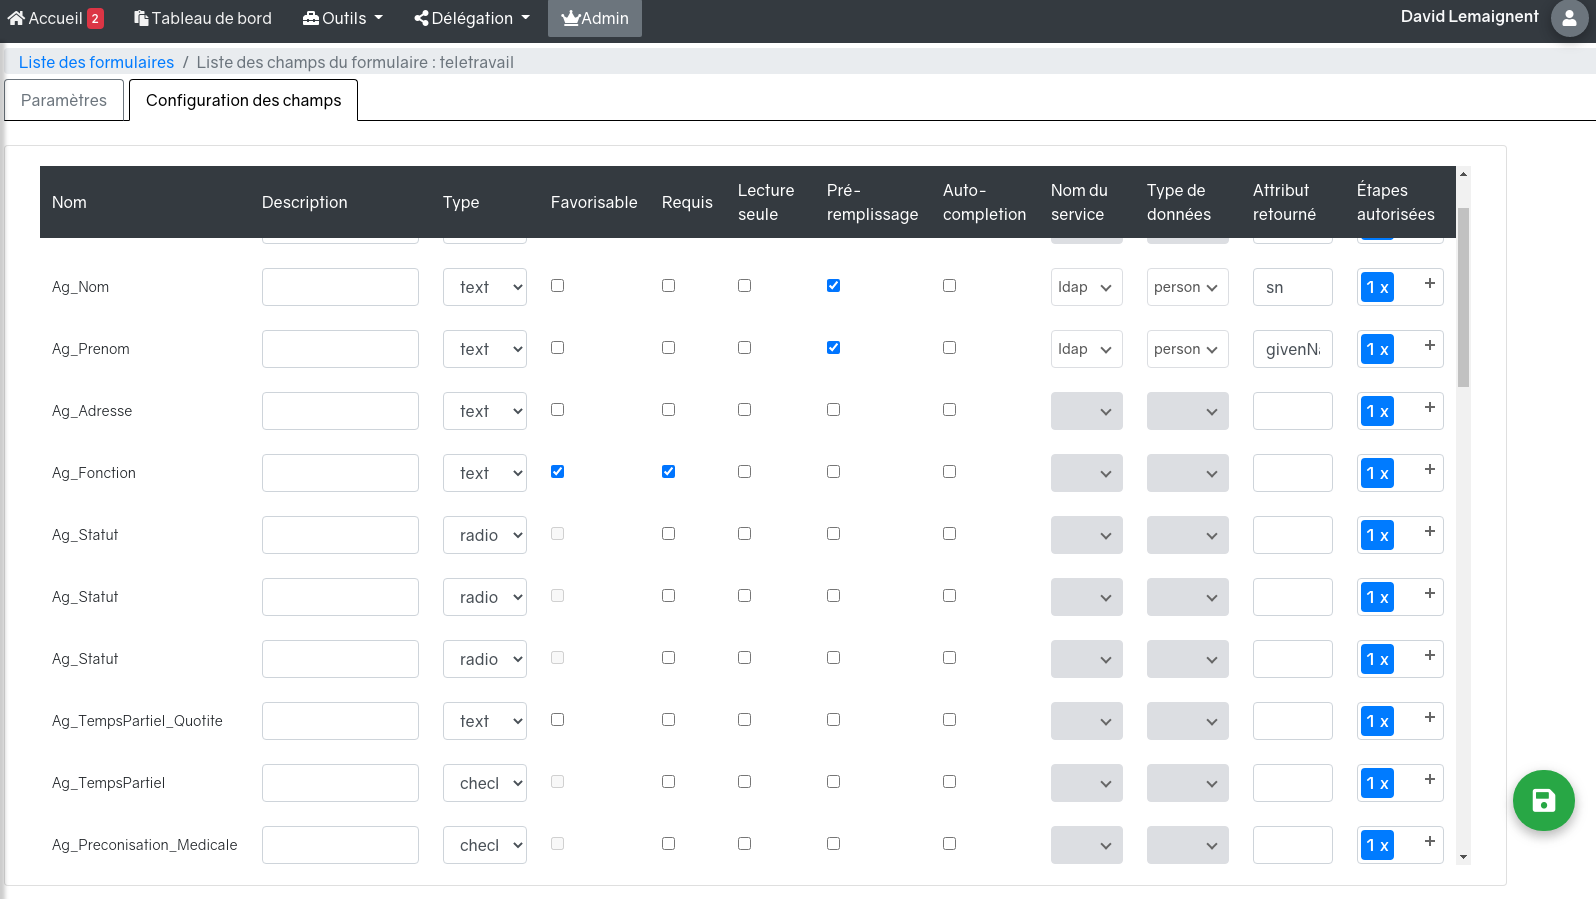Click the green floating save button
Image resolution: width=1596 pixels, height=899 pixels.
tap(1543, 800)
